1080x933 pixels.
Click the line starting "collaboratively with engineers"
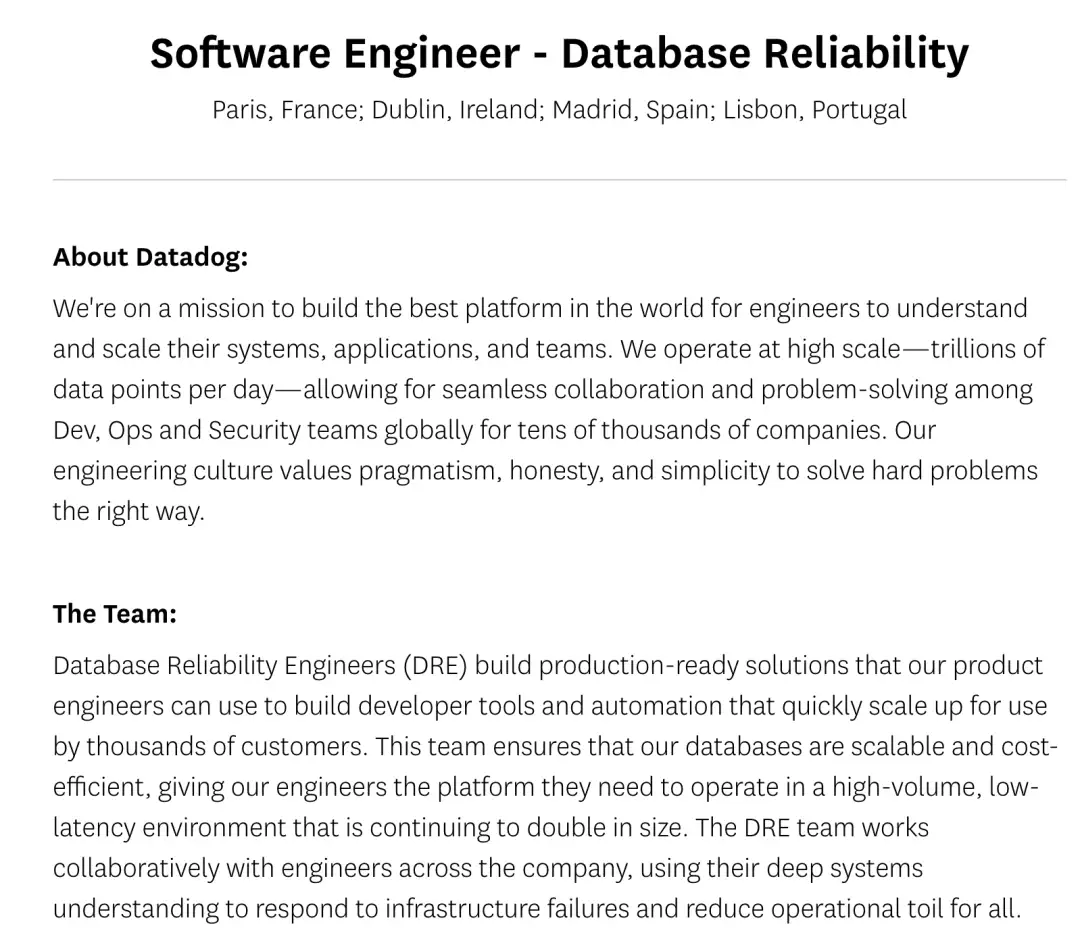click(488, 868)
